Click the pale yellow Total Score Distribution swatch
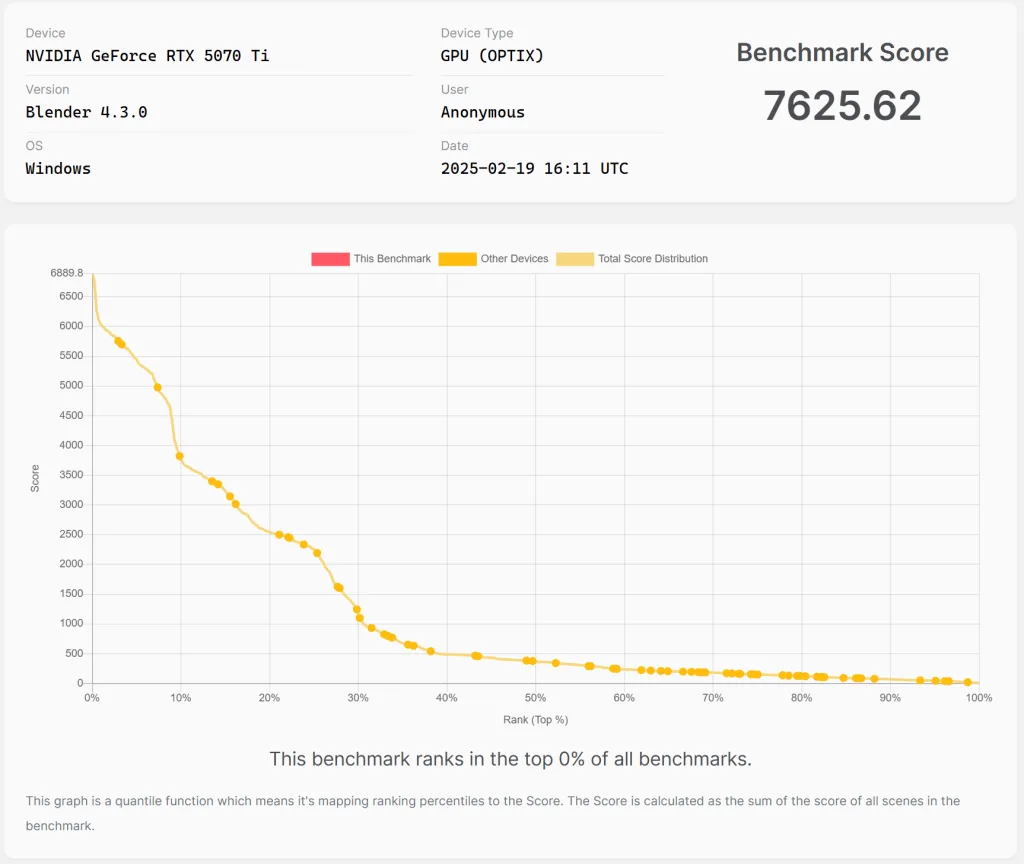 pyautogui.click(x=575, y=259)
